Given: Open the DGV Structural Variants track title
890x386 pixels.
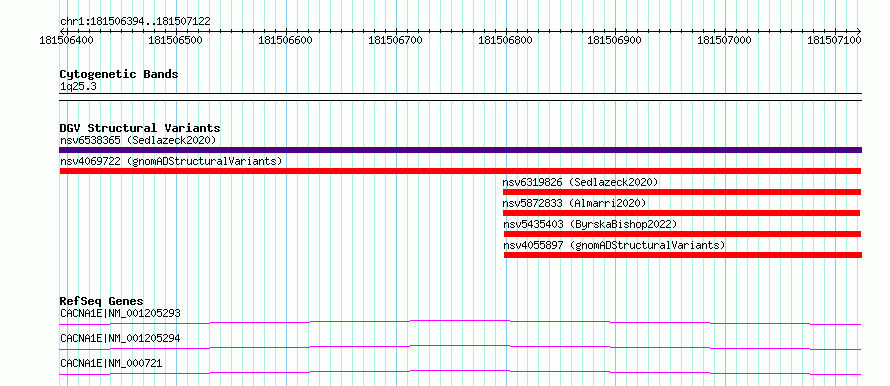Looking at the screenshot, I should 140,128.
